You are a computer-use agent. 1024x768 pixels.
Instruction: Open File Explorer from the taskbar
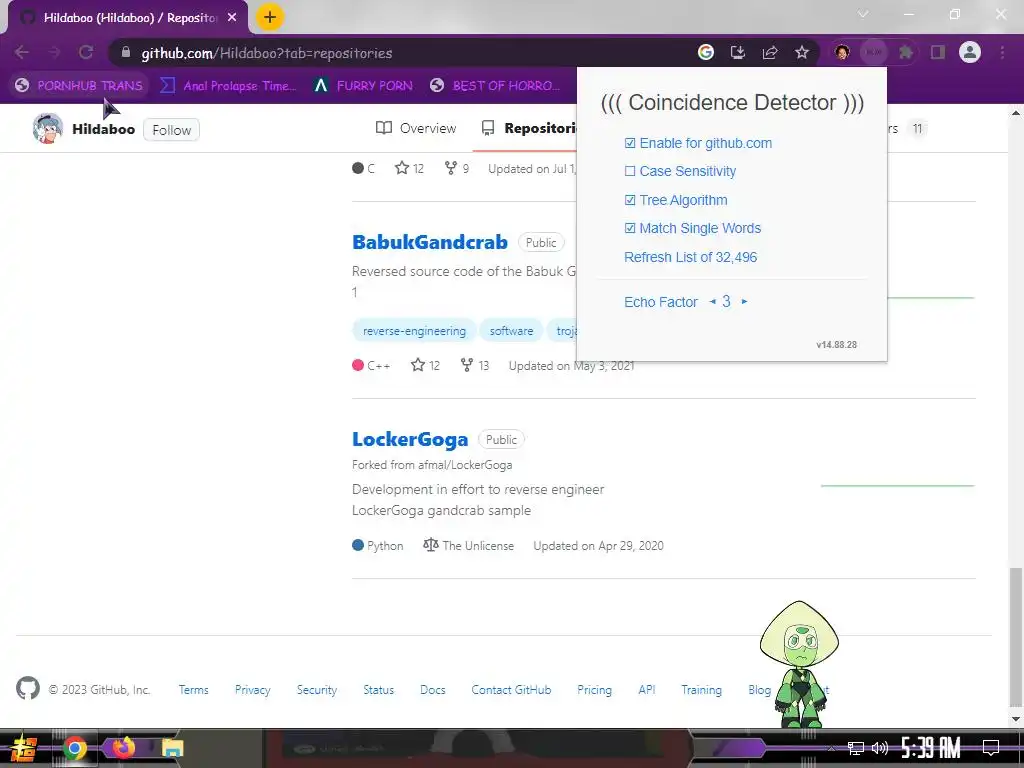click(172, 748)
